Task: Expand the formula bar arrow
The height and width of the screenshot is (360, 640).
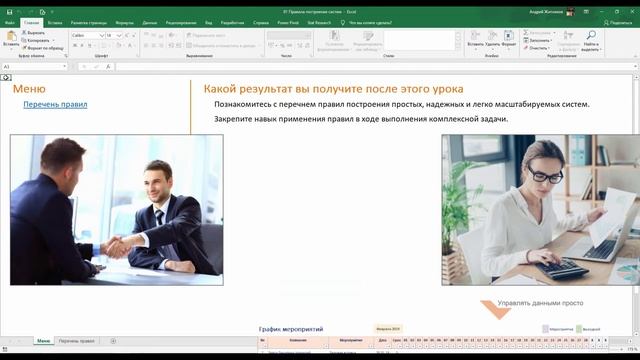Action: pos(636,67)
